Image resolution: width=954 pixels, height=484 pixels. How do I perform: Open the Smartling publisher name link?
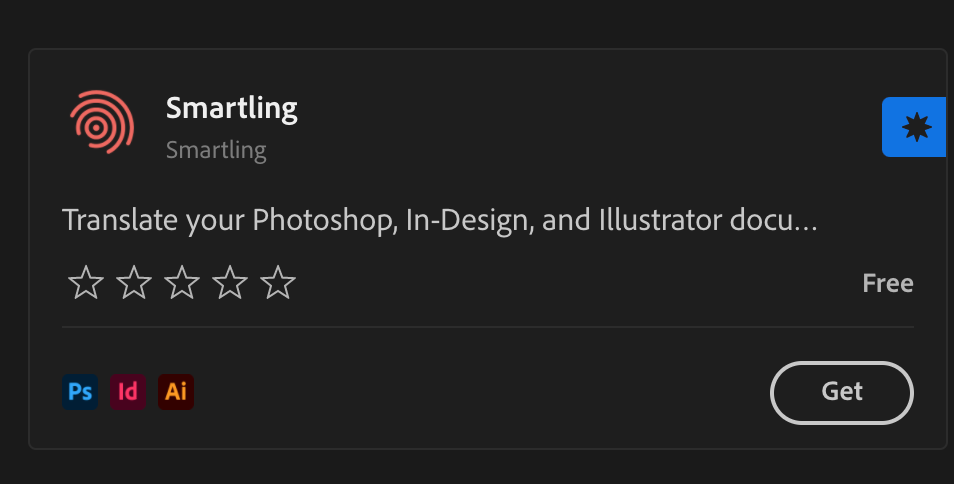pos(216,151)
